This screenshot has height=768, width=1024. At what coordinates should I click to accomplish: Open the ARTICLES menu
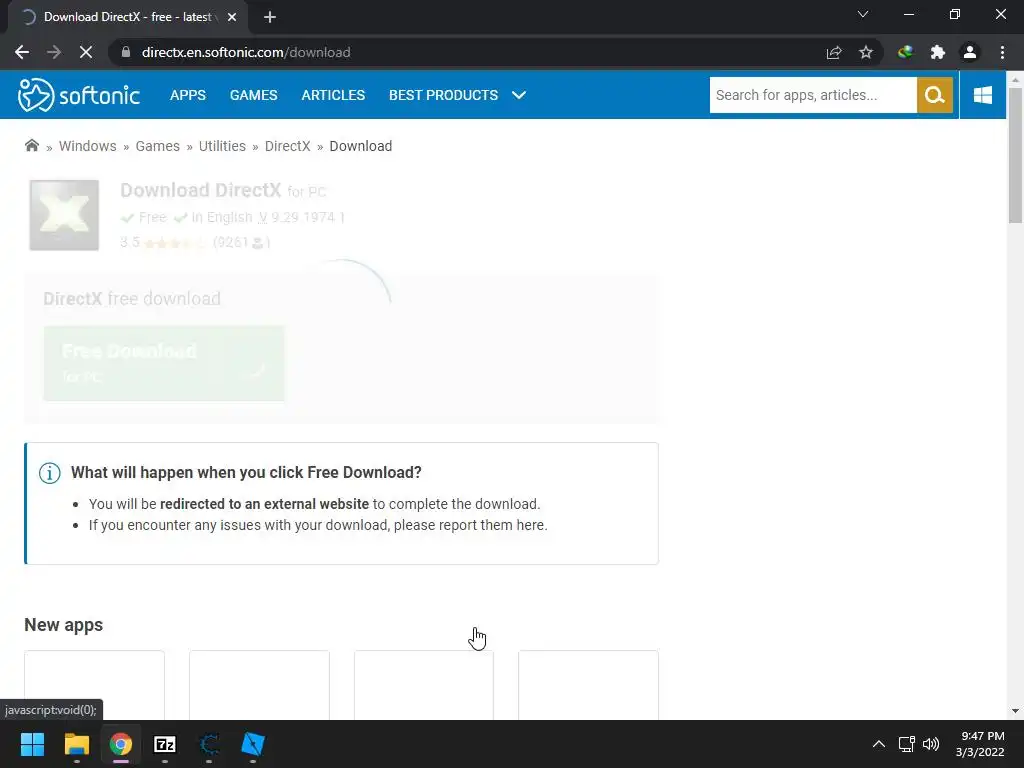click(333, 95)
